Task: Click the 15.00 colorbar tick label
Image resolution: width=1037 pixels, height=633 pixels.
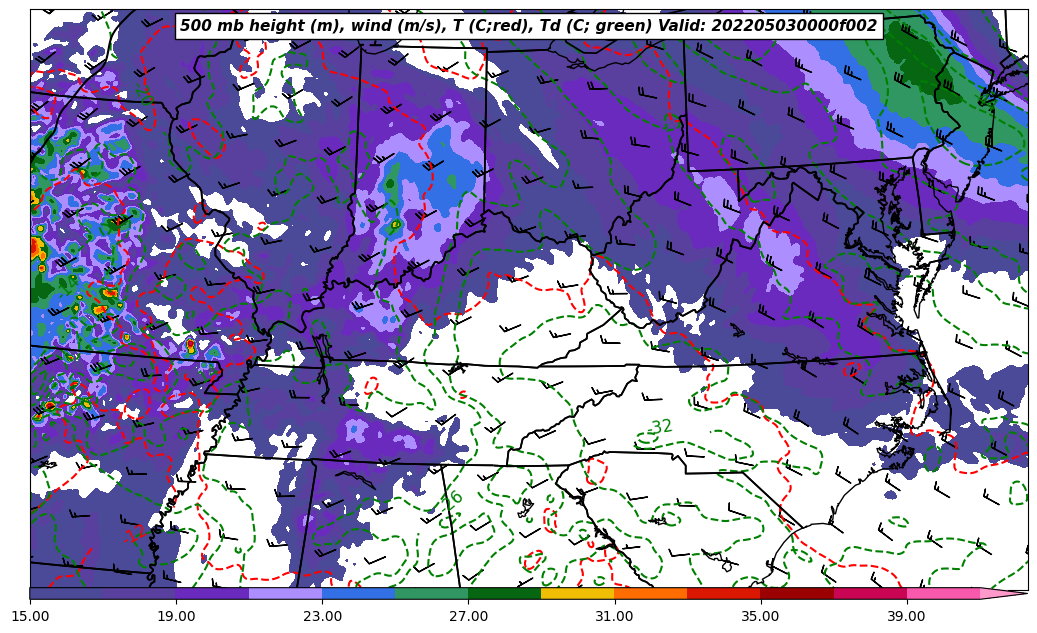Action: (30, 616)
